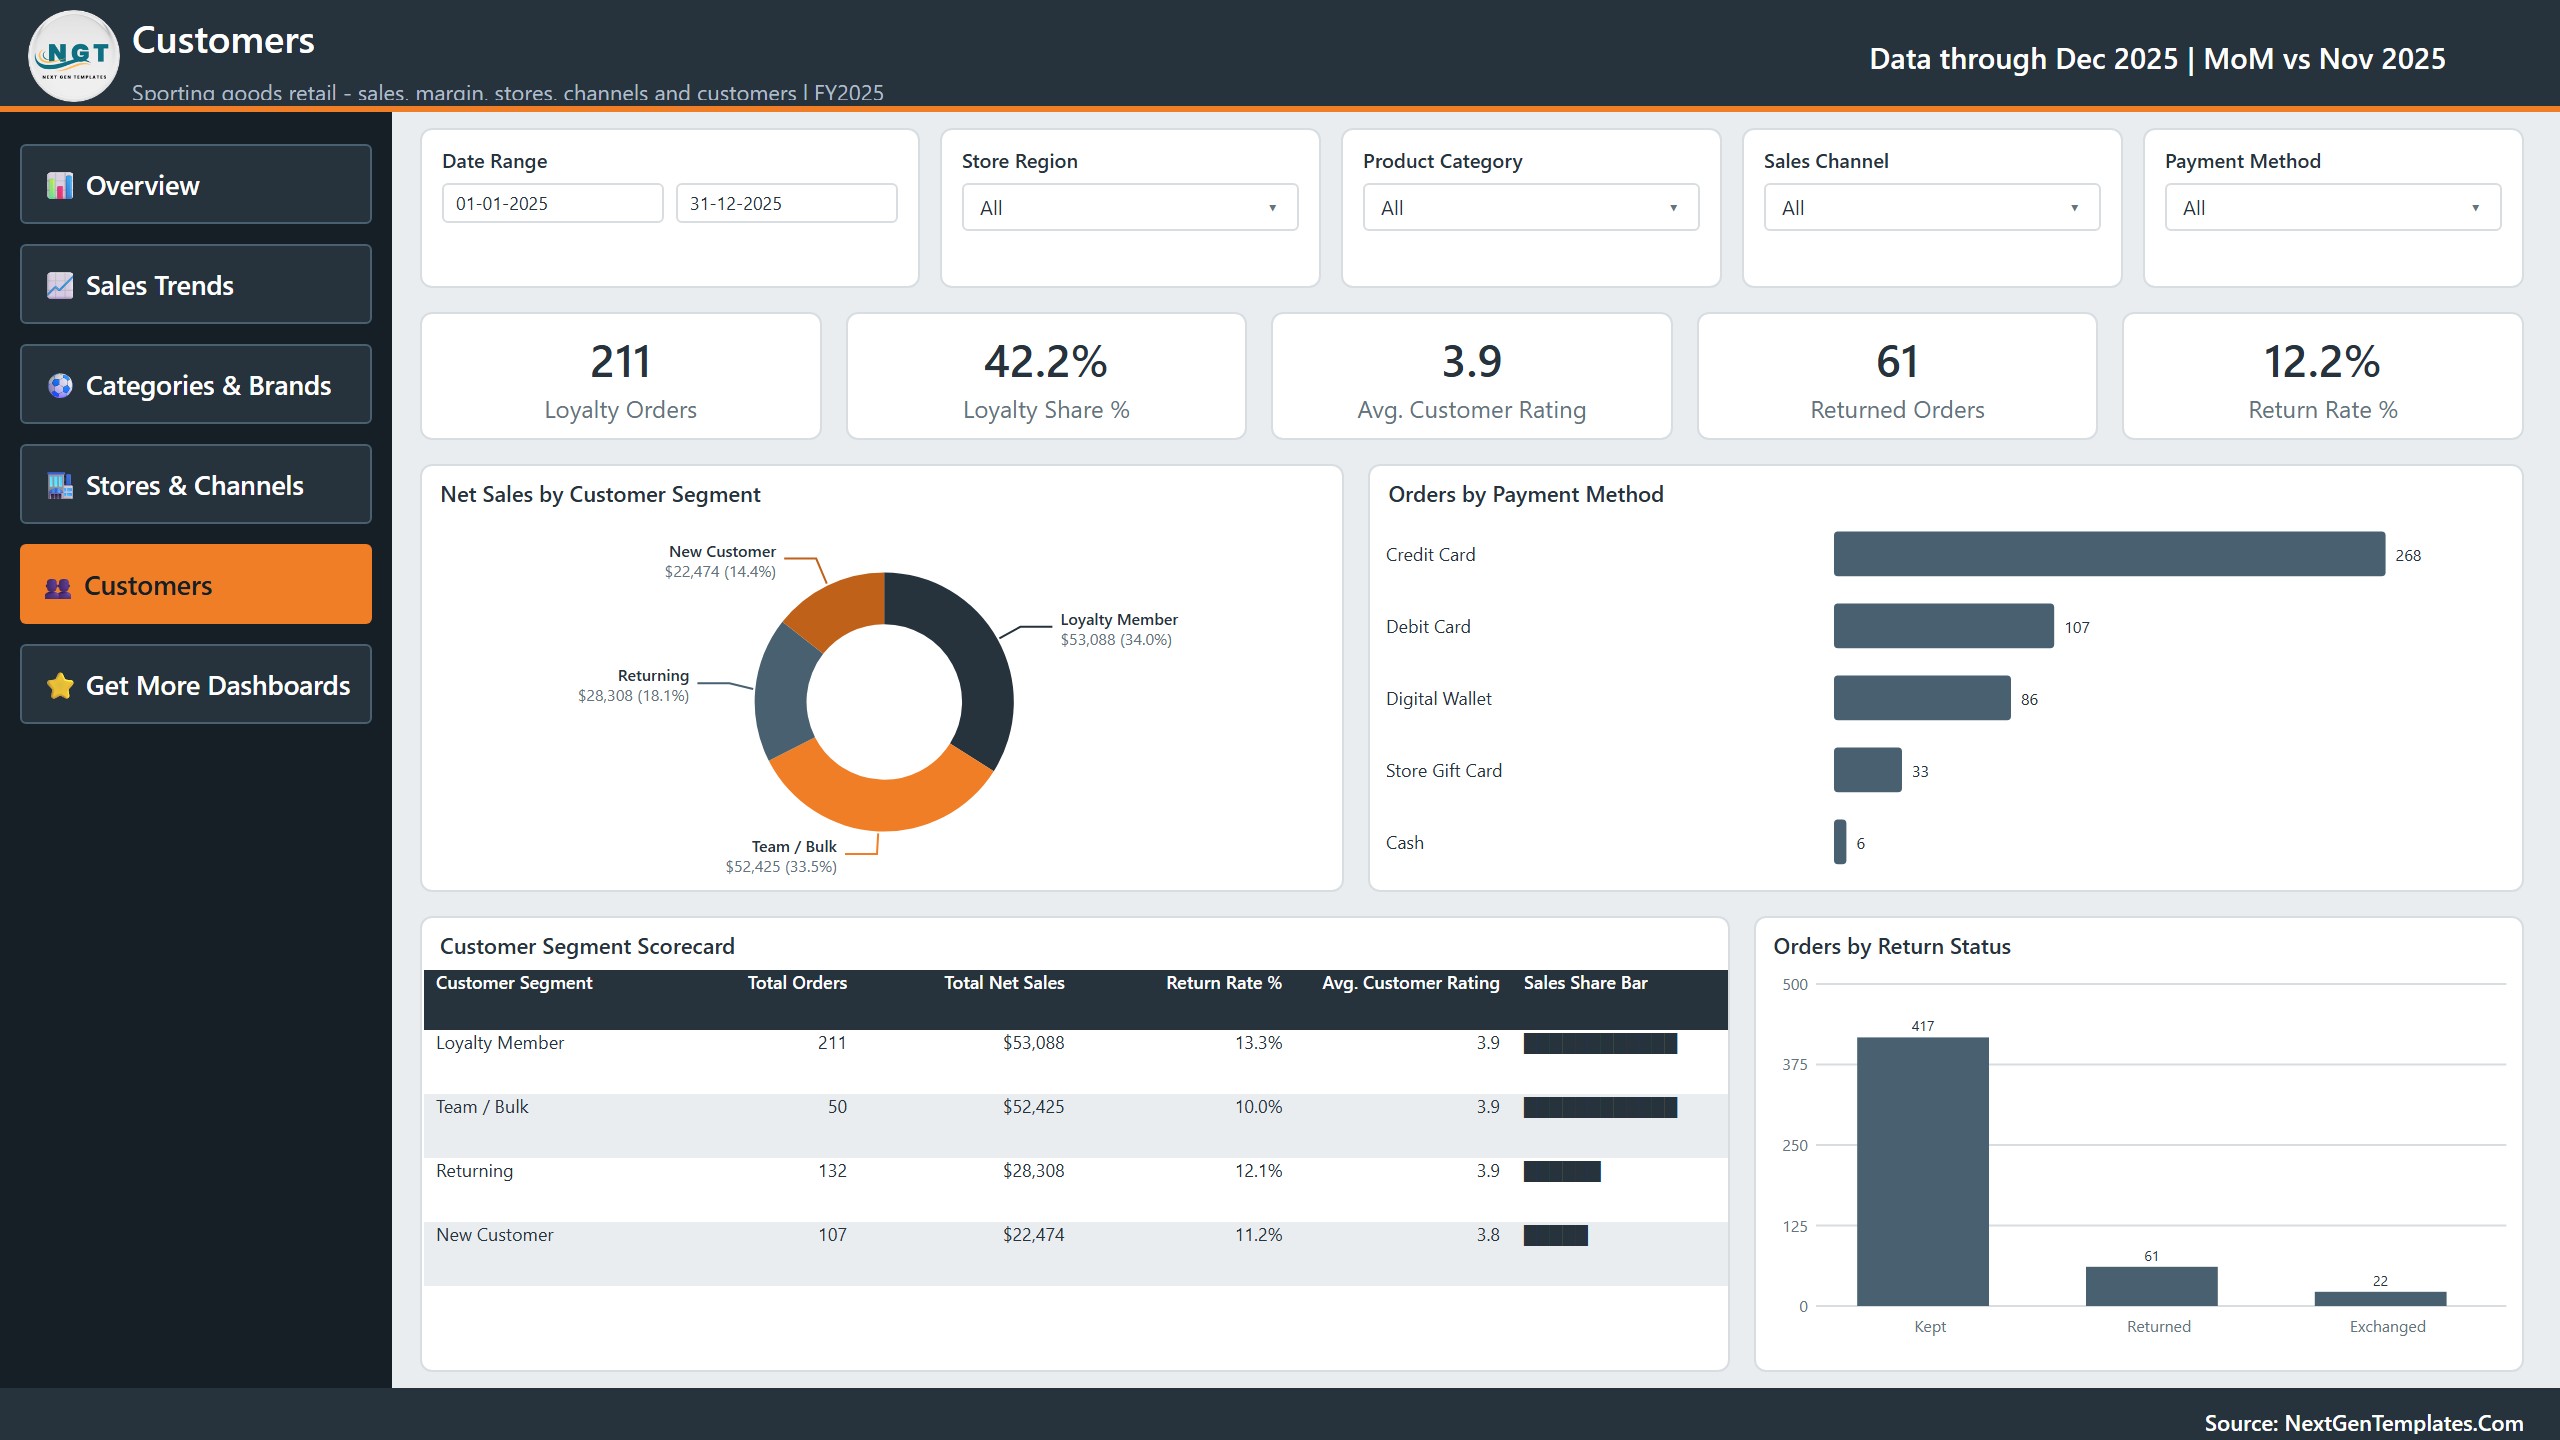
Task: Edit the start date 01-01-2025 field
Action: coord(553,203)
